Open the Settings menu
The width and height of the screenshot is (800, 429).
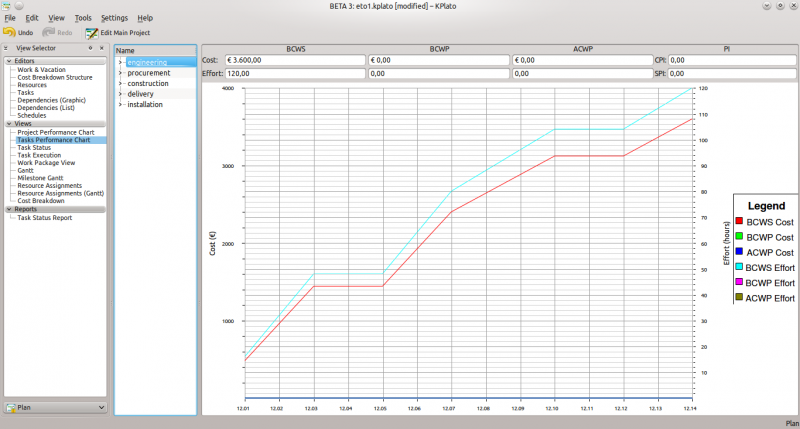[114, 18]
